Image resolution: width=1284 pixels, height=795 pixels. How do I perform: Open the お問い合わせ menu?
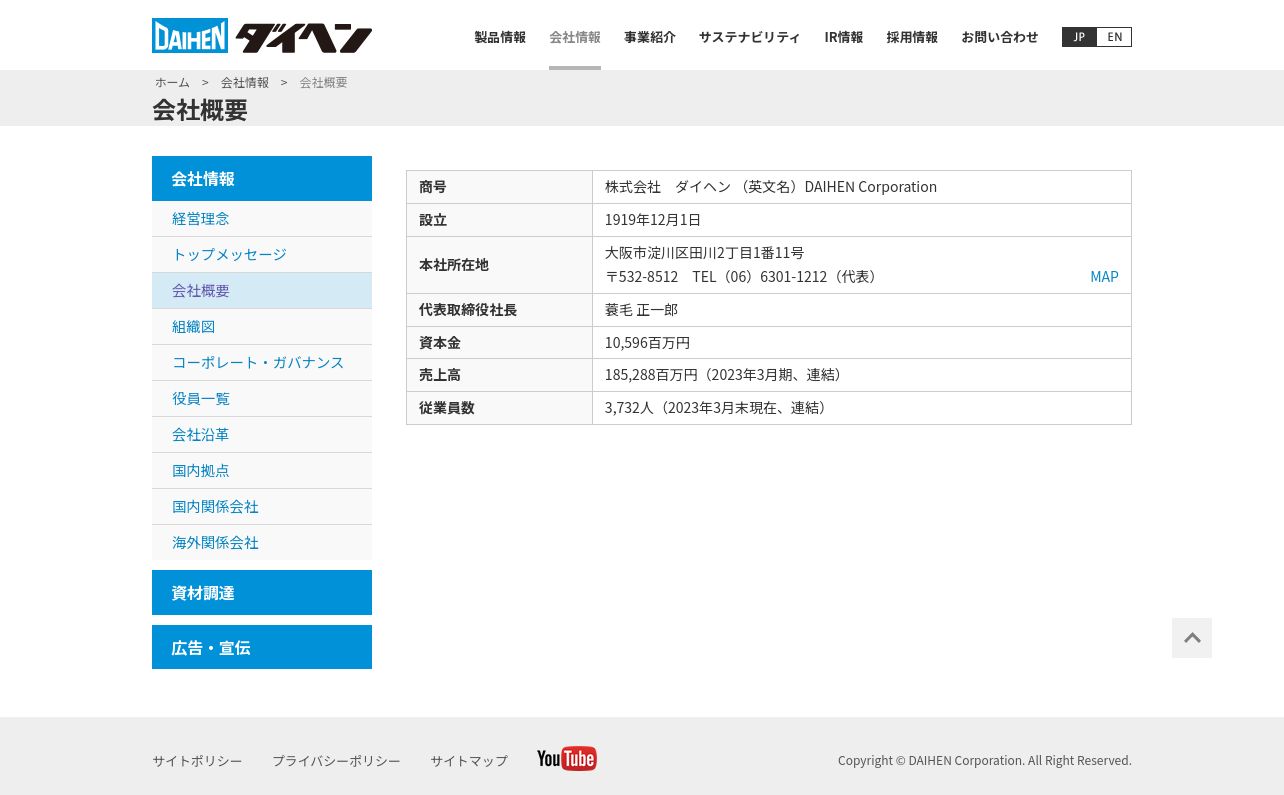tap(1000, 37)
